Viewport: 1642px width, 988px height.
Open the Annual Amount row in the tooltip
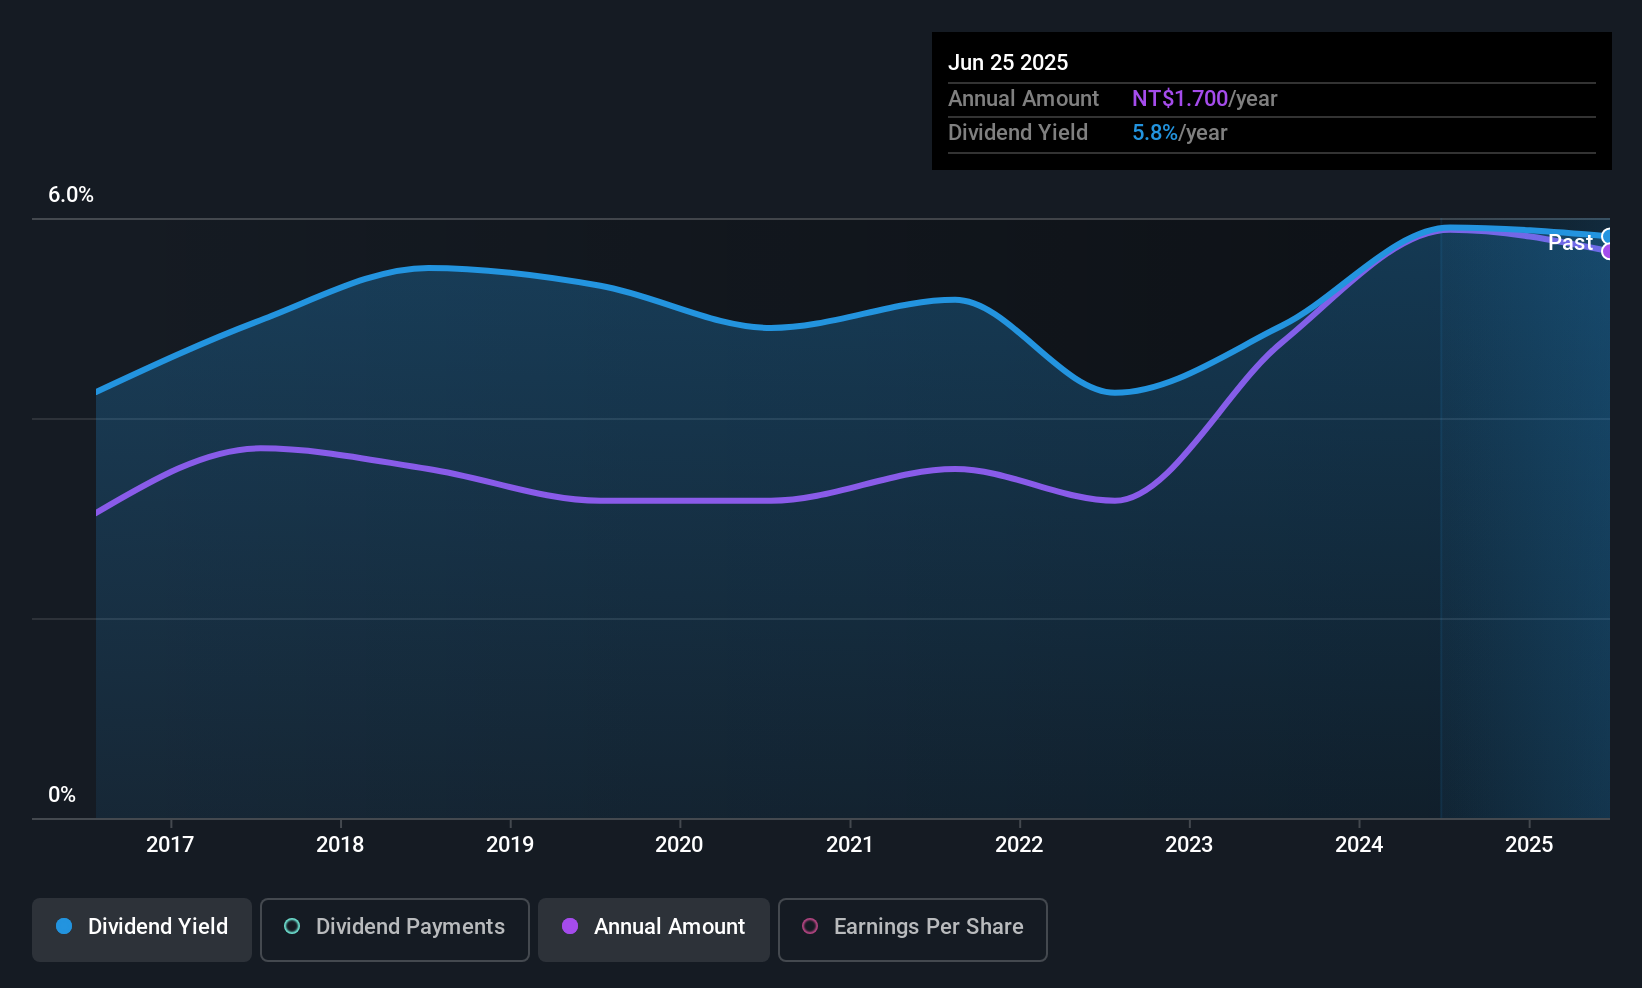[1023, 98]
